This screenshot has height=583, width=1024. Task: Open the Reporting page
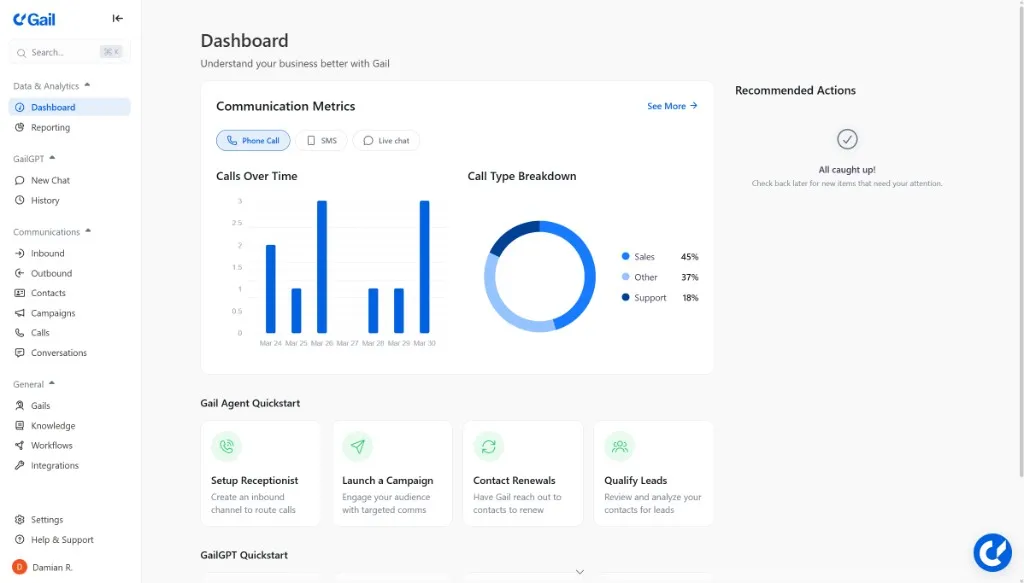69,127
